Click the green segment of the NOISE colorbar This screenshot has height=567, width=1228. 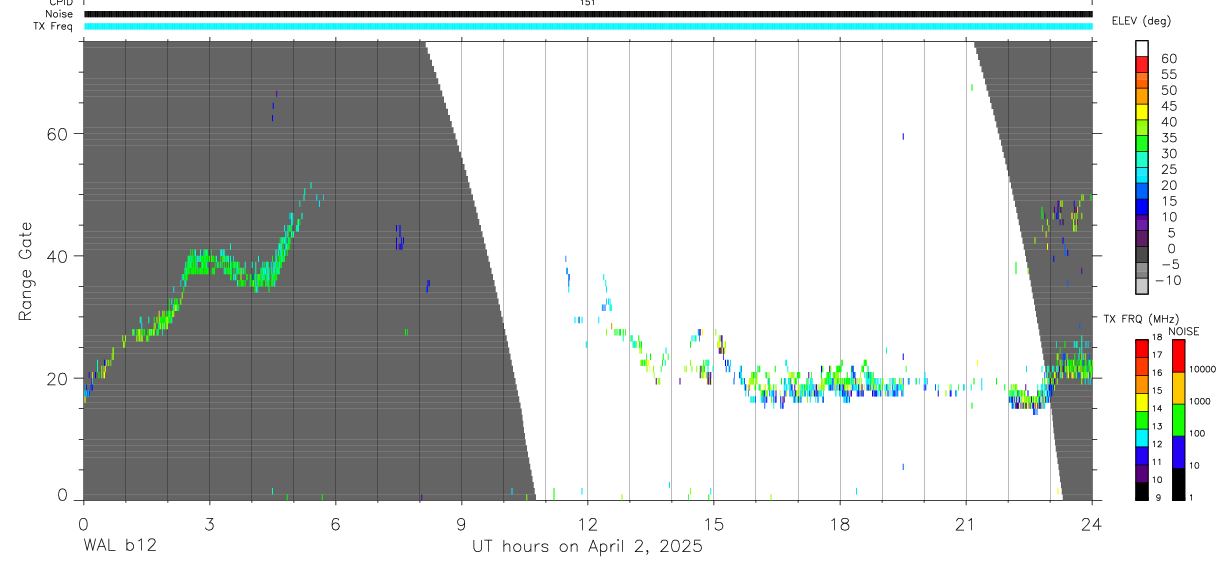tap(1177, 419)
